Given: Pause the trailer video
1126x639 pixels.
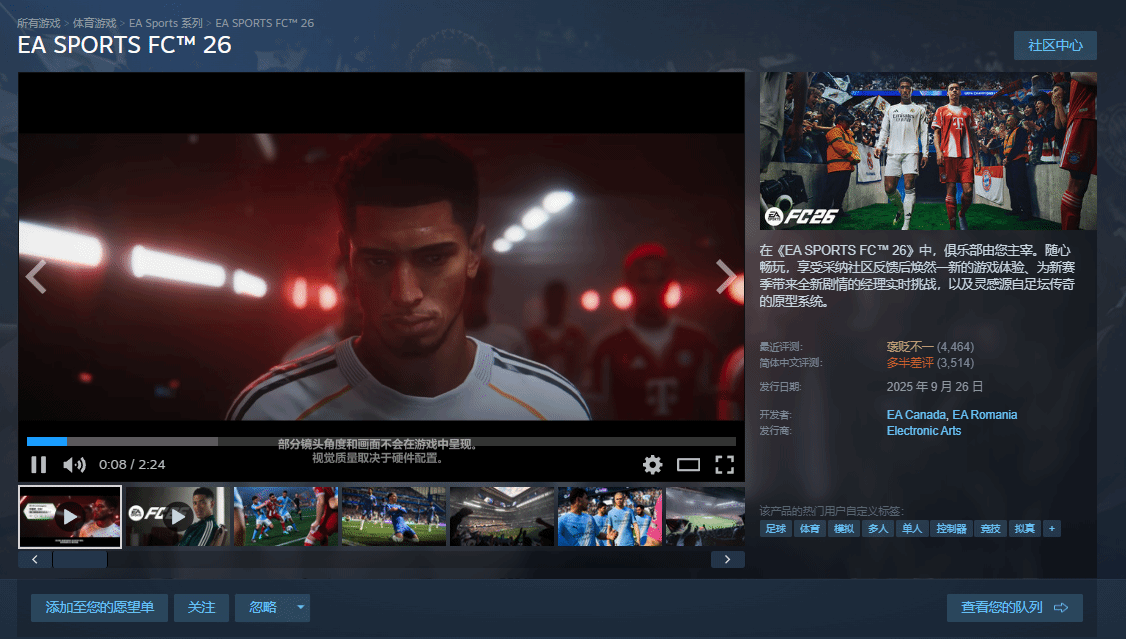Looking at the screenshot, I should coord(39,464).
